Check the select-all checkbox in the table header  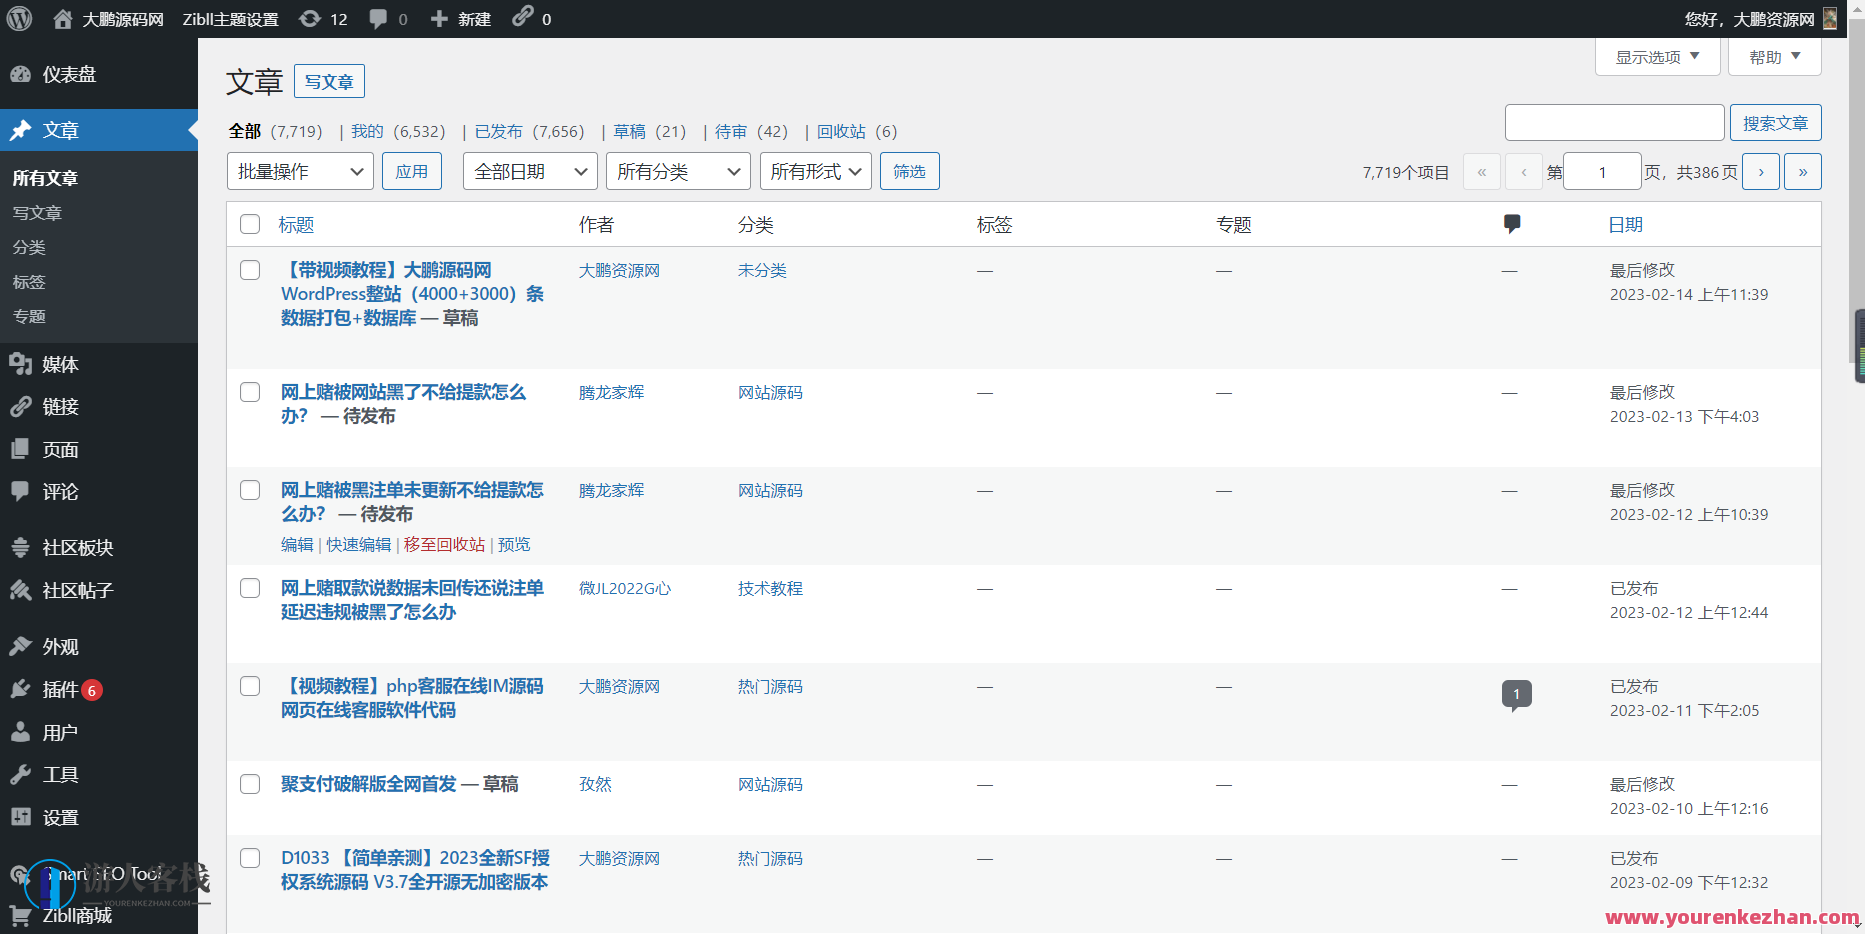coord(249,224)
